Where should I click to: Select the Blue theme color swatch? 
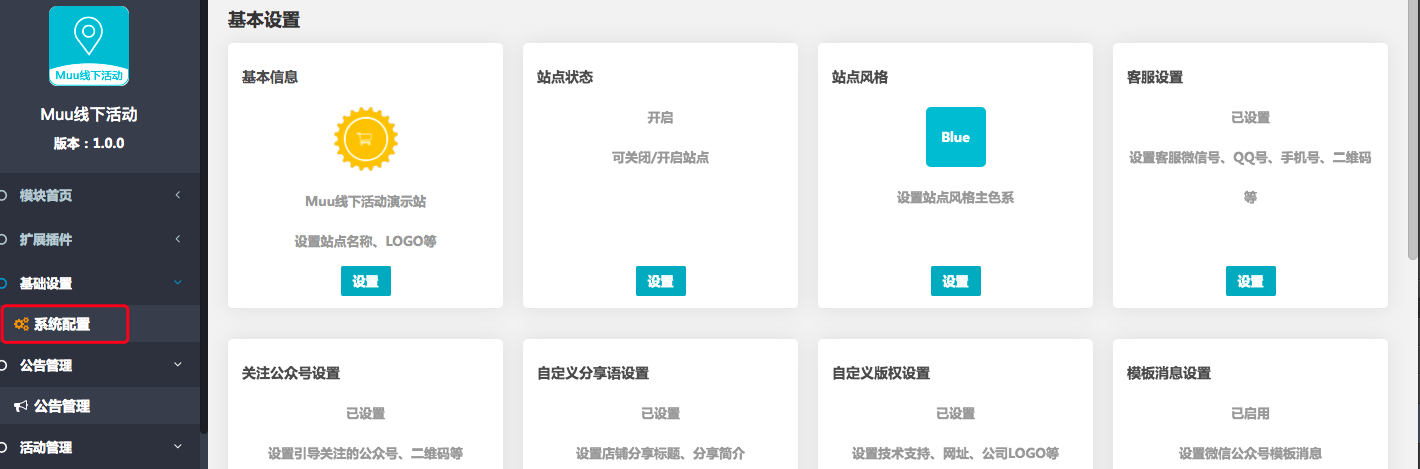point(956,137)
